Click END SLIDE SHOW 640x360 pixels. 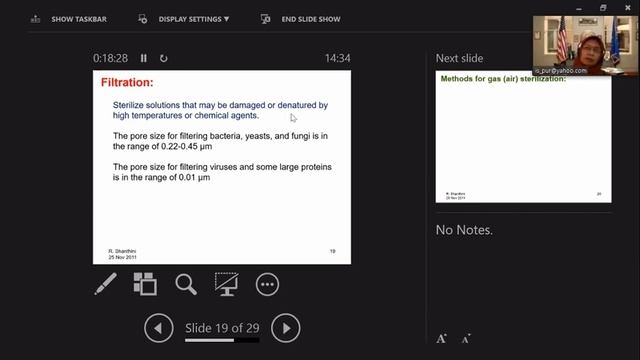point(311,19)
